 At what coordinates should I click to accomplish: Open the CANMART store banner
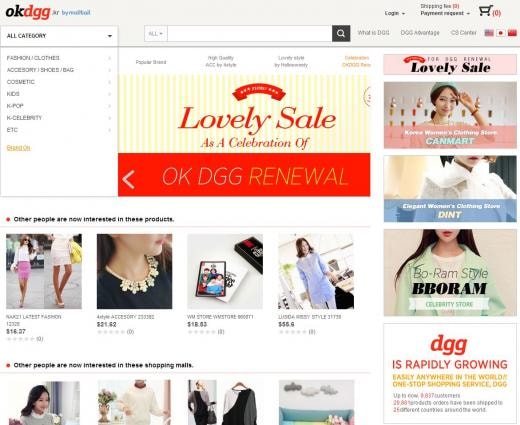pyautogui.click(x=450, y=115)
